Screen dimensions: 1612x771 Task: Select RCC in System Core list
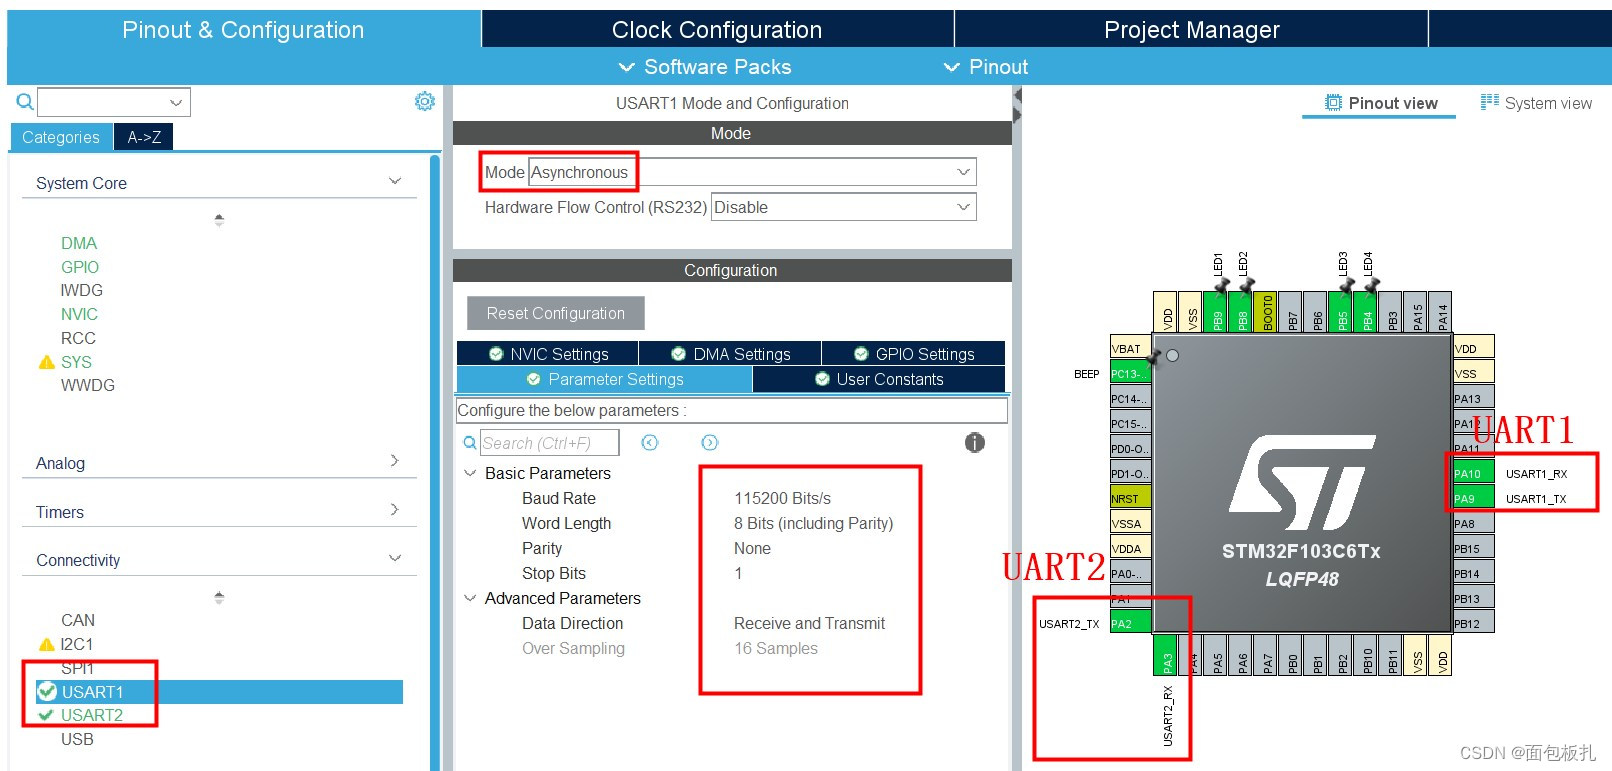coord(78,338)
